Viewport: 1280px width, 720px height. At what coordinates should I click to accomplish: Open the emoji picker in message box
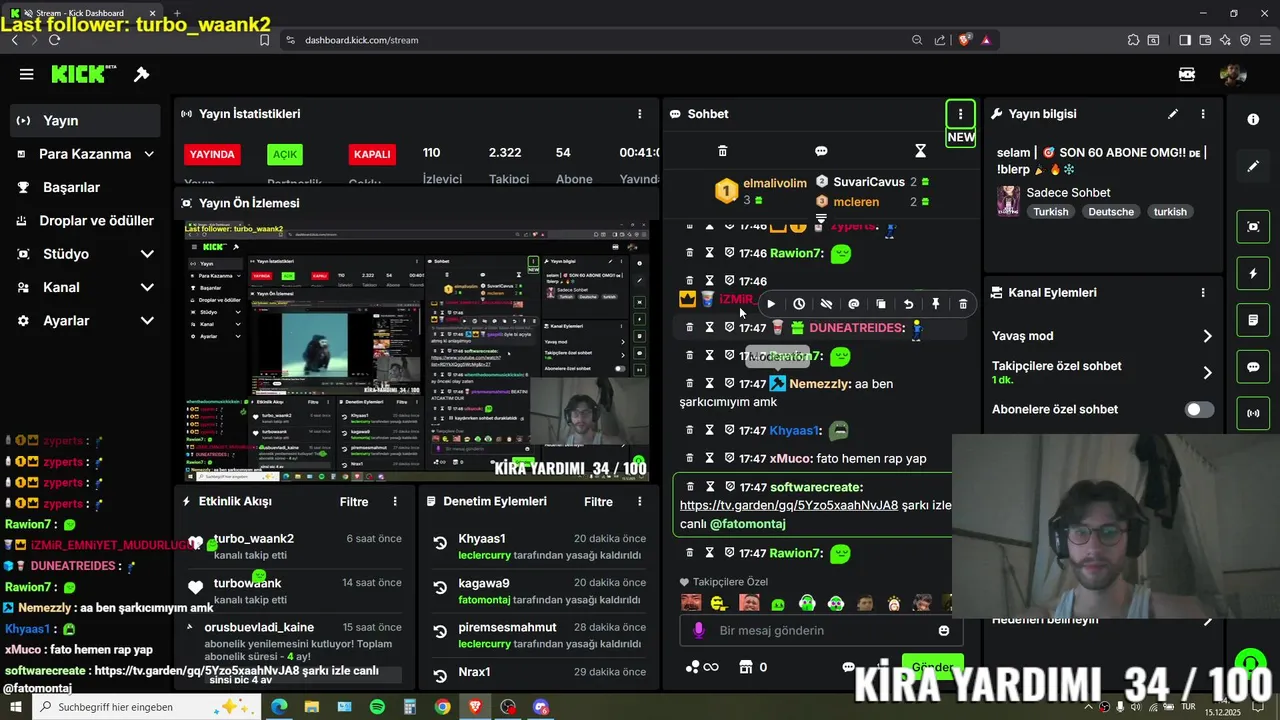tap(944, 630)
